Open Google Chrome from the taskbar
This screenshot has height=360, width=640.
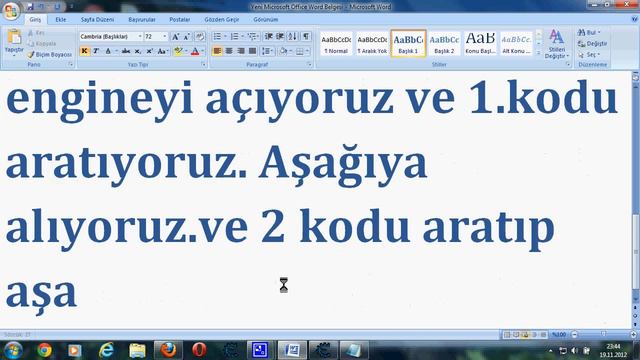(x=44, y=350)
